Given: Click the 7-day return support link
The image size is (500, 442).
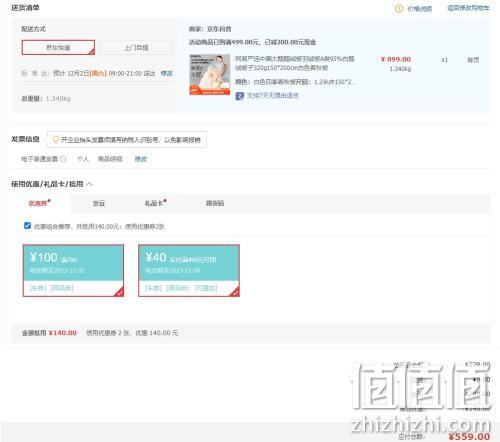Looking at the screenshot, I should point(273,96).
